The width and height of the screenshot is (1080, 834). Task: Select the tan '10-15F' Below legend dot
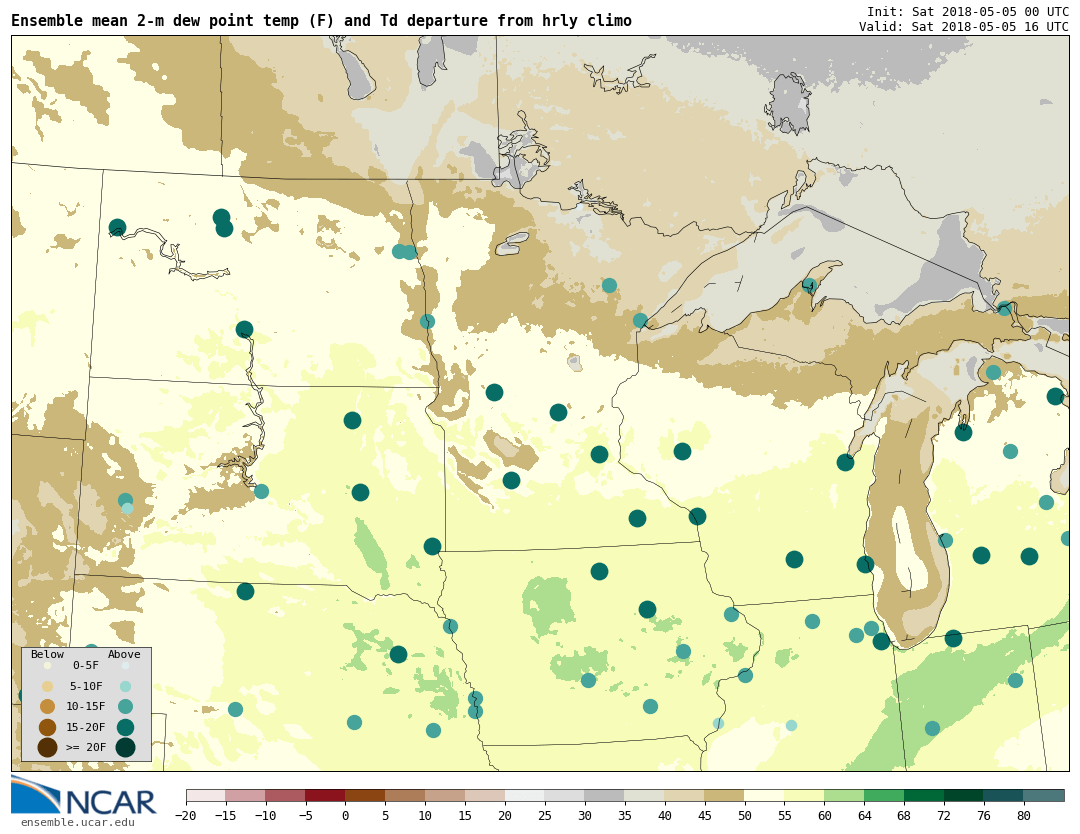click(47, 706)
